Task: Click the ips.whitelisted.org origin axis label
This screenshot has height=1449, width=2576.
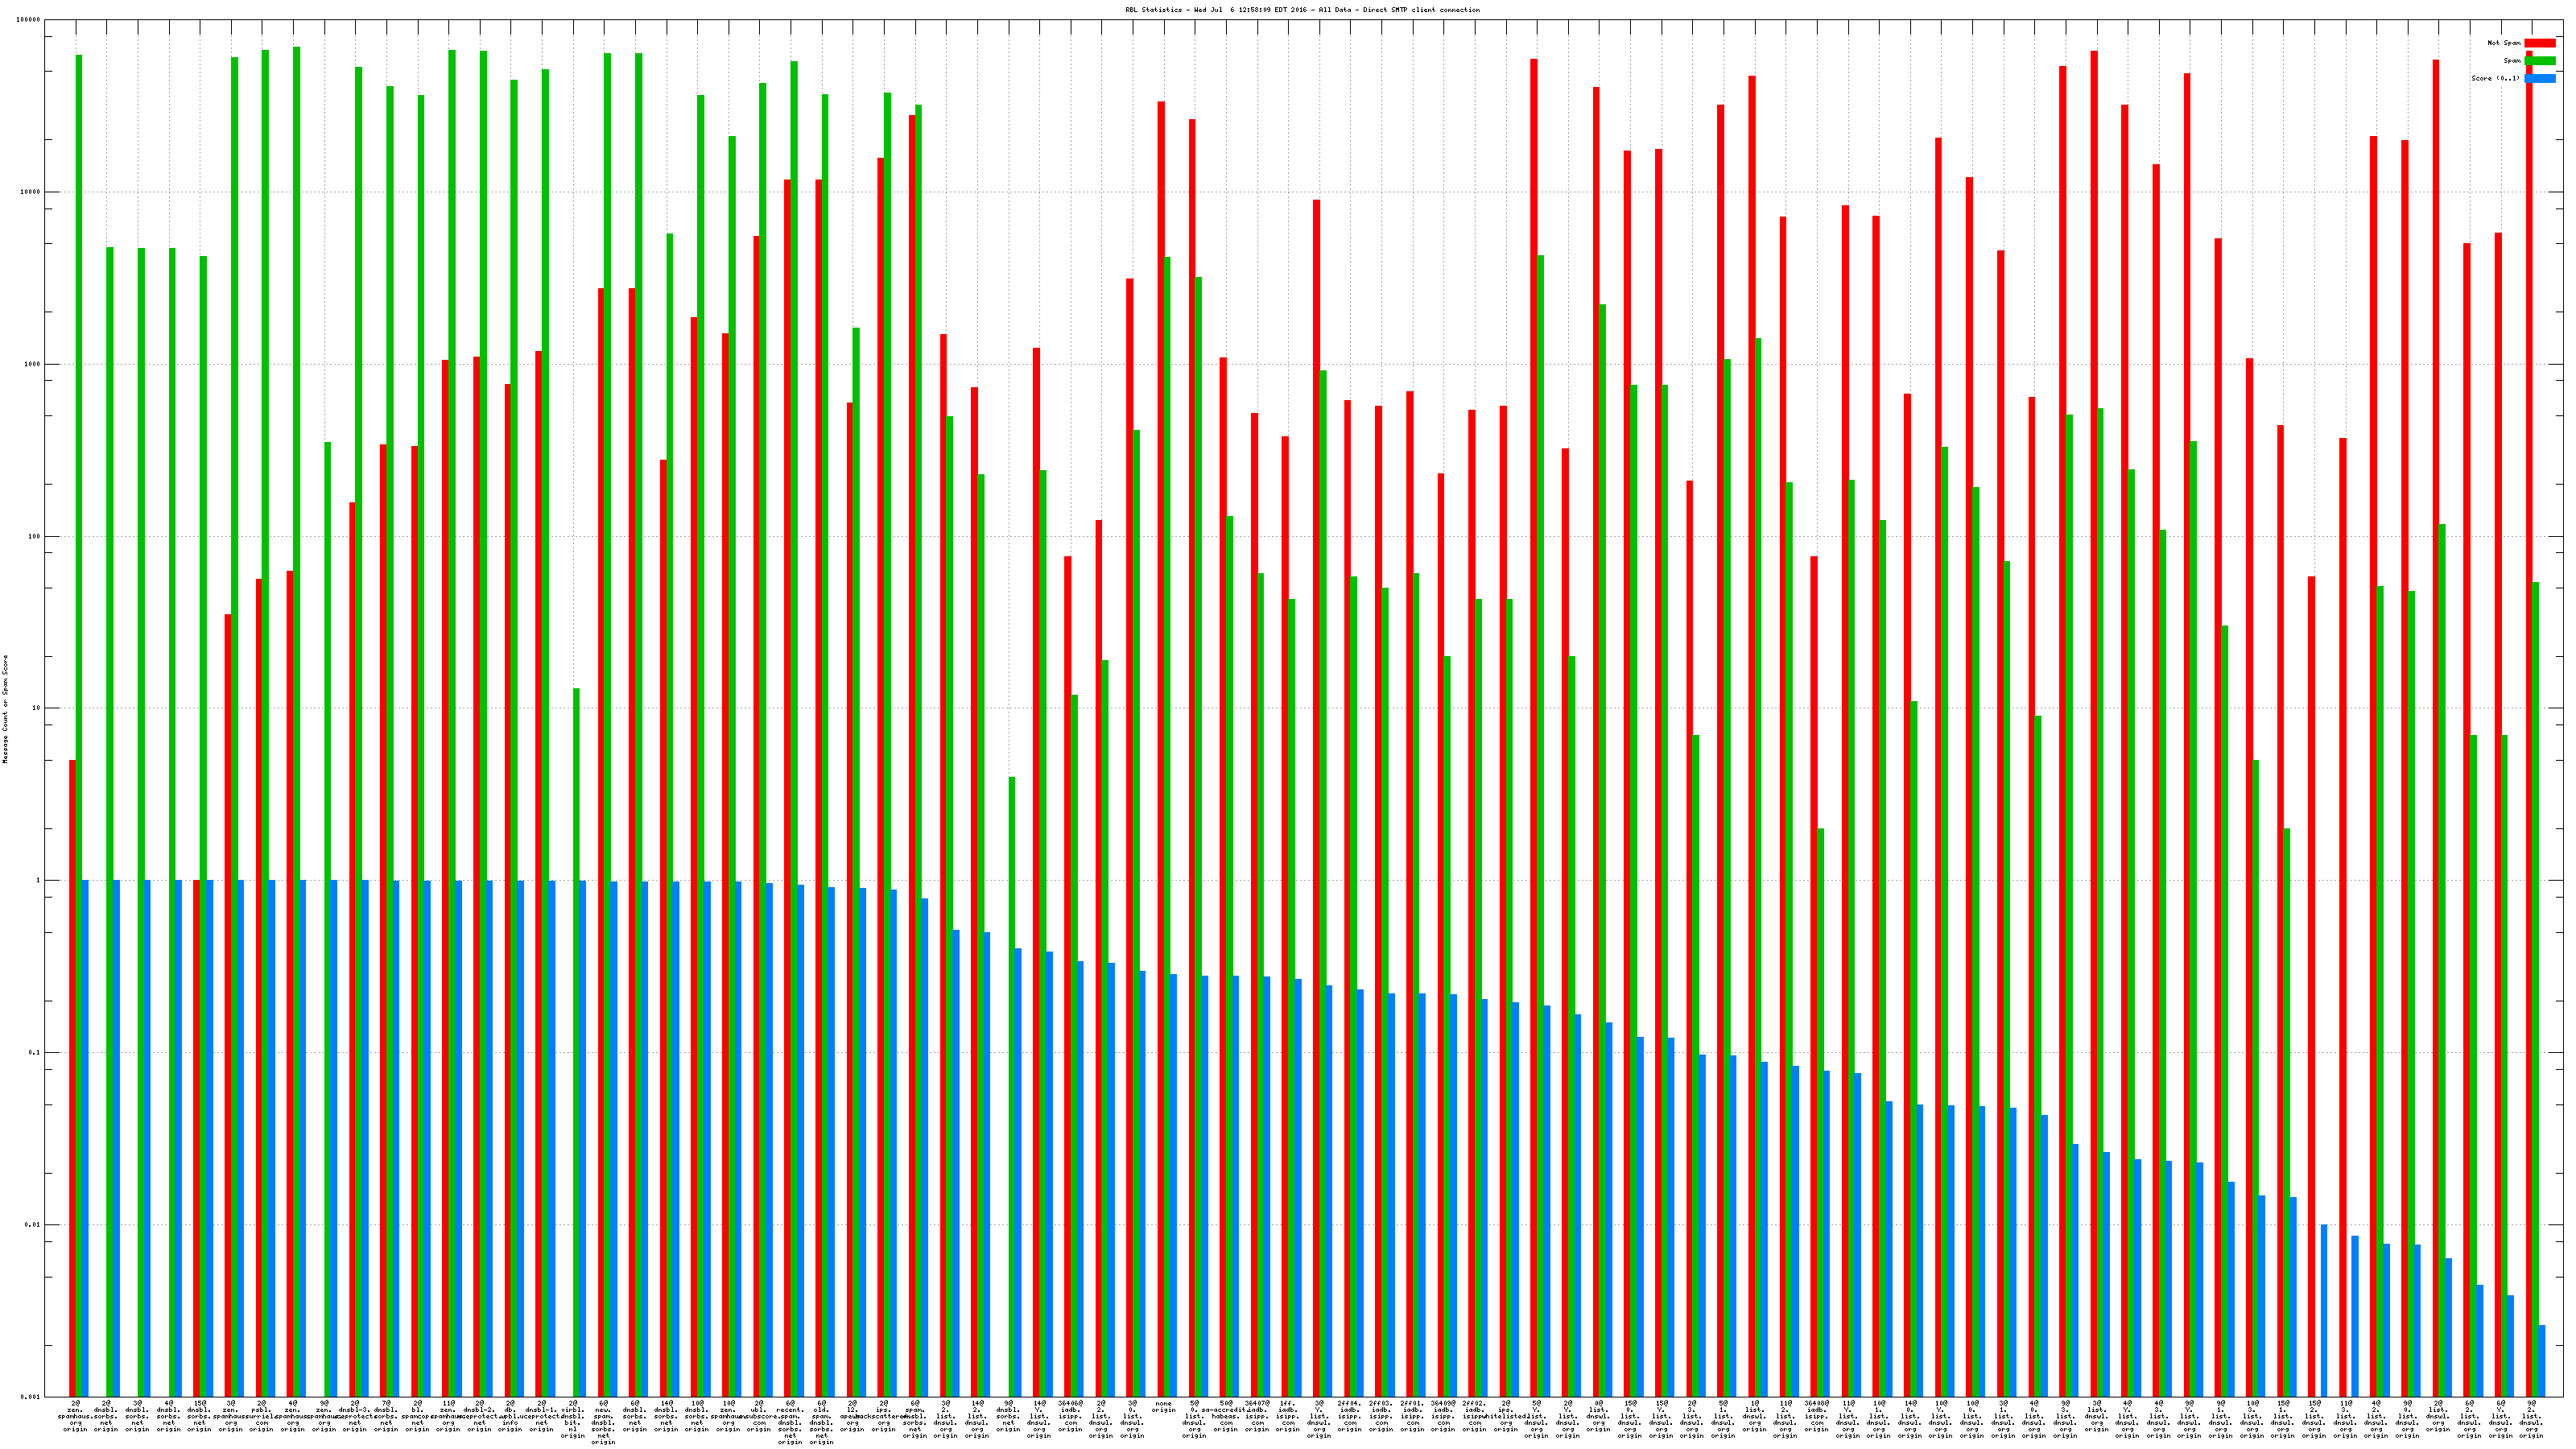Action: [1505, 1416]
